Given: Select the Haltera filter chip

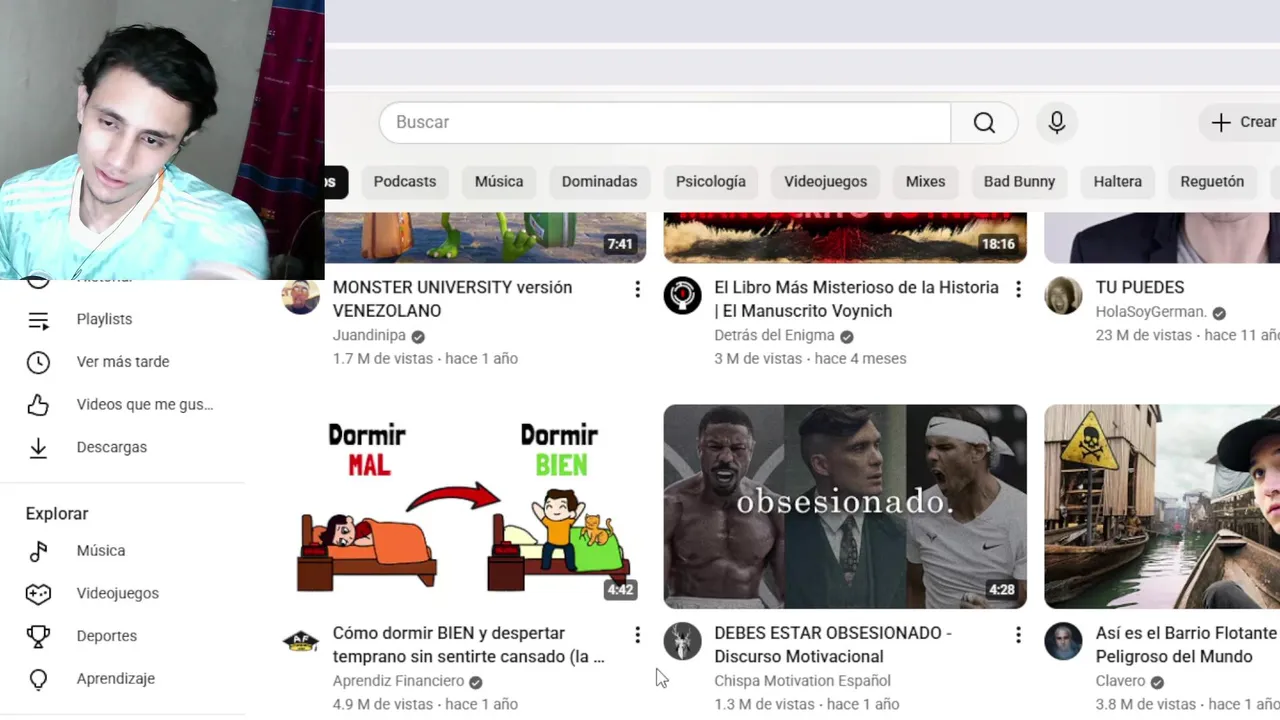Looking at the screenshot, I should (1117, 181).
